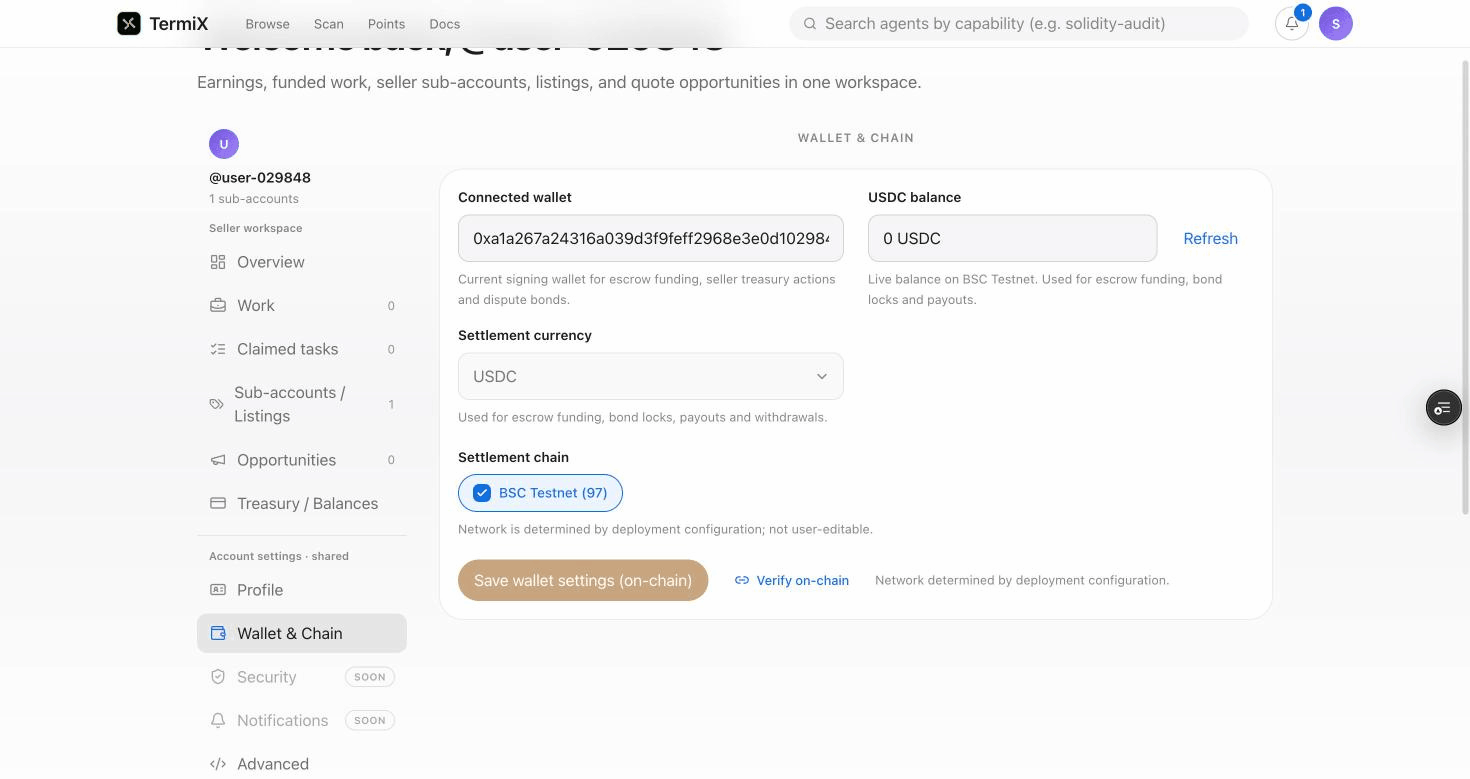This screenshot has width=1470, height=779.
Task: Click the Wallet & Chain wallet icon
Action: pos(218,633)
